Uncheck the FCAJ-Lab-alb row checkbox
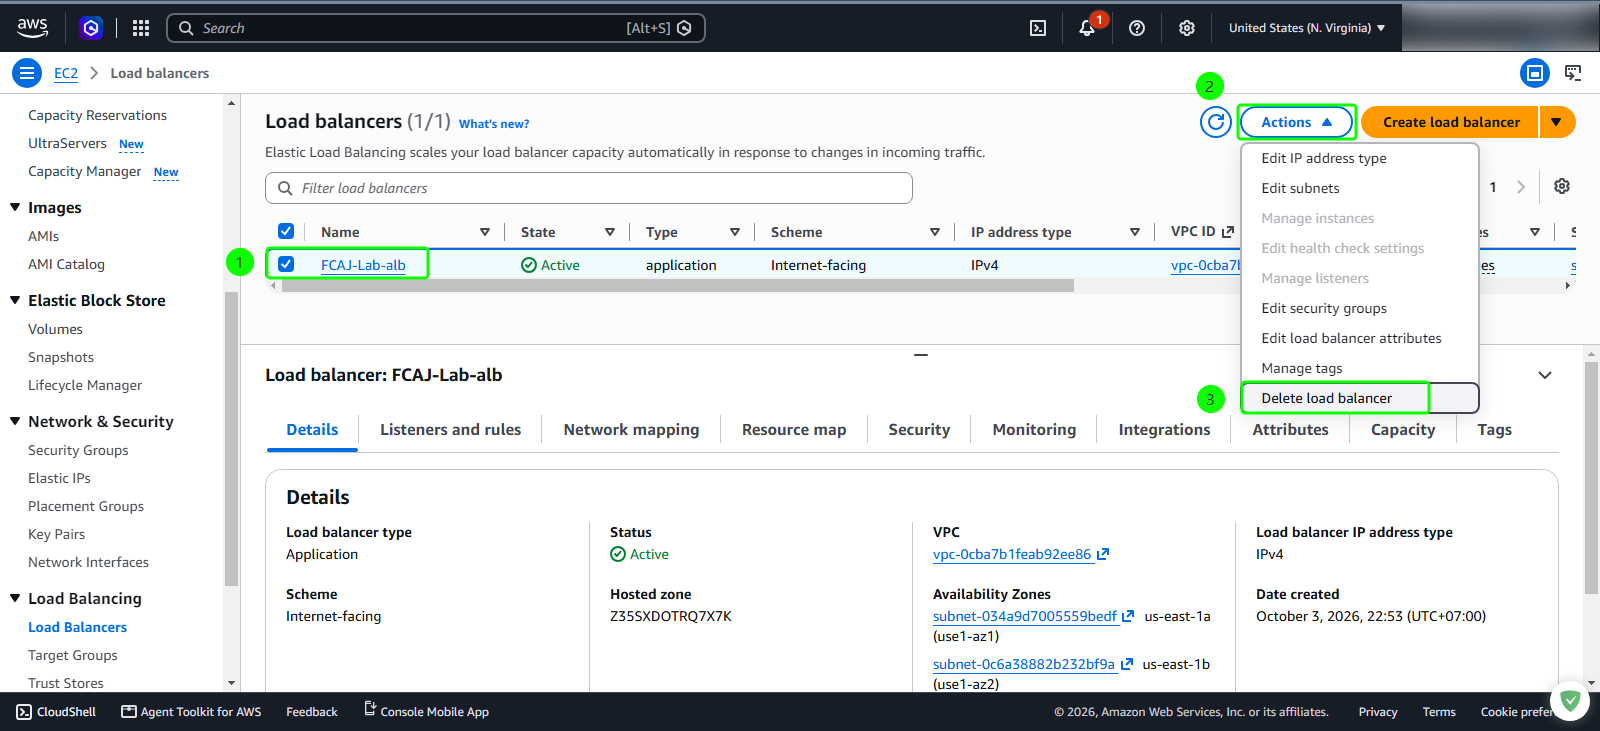The width and height of the screenshot is (1600, 731). [x=286, y=264]
